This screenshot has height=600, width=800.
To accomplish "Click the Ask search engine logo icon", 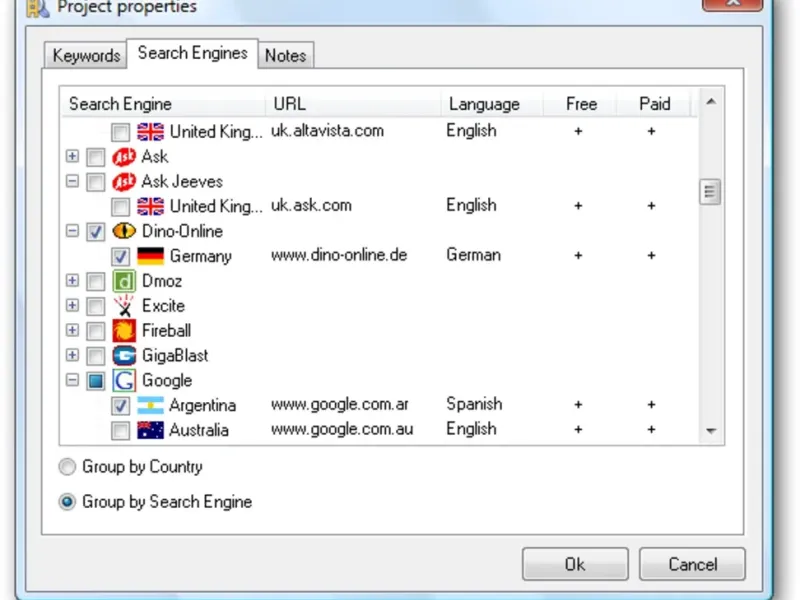I will point(124,157).
